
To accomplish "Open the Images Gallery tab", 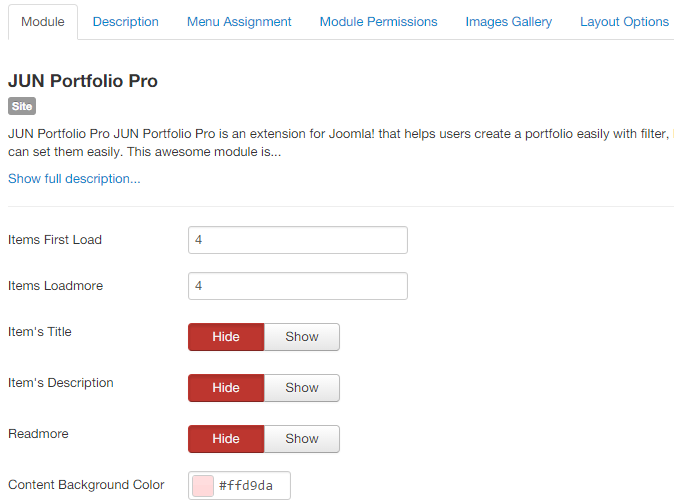I will point(509,22).
